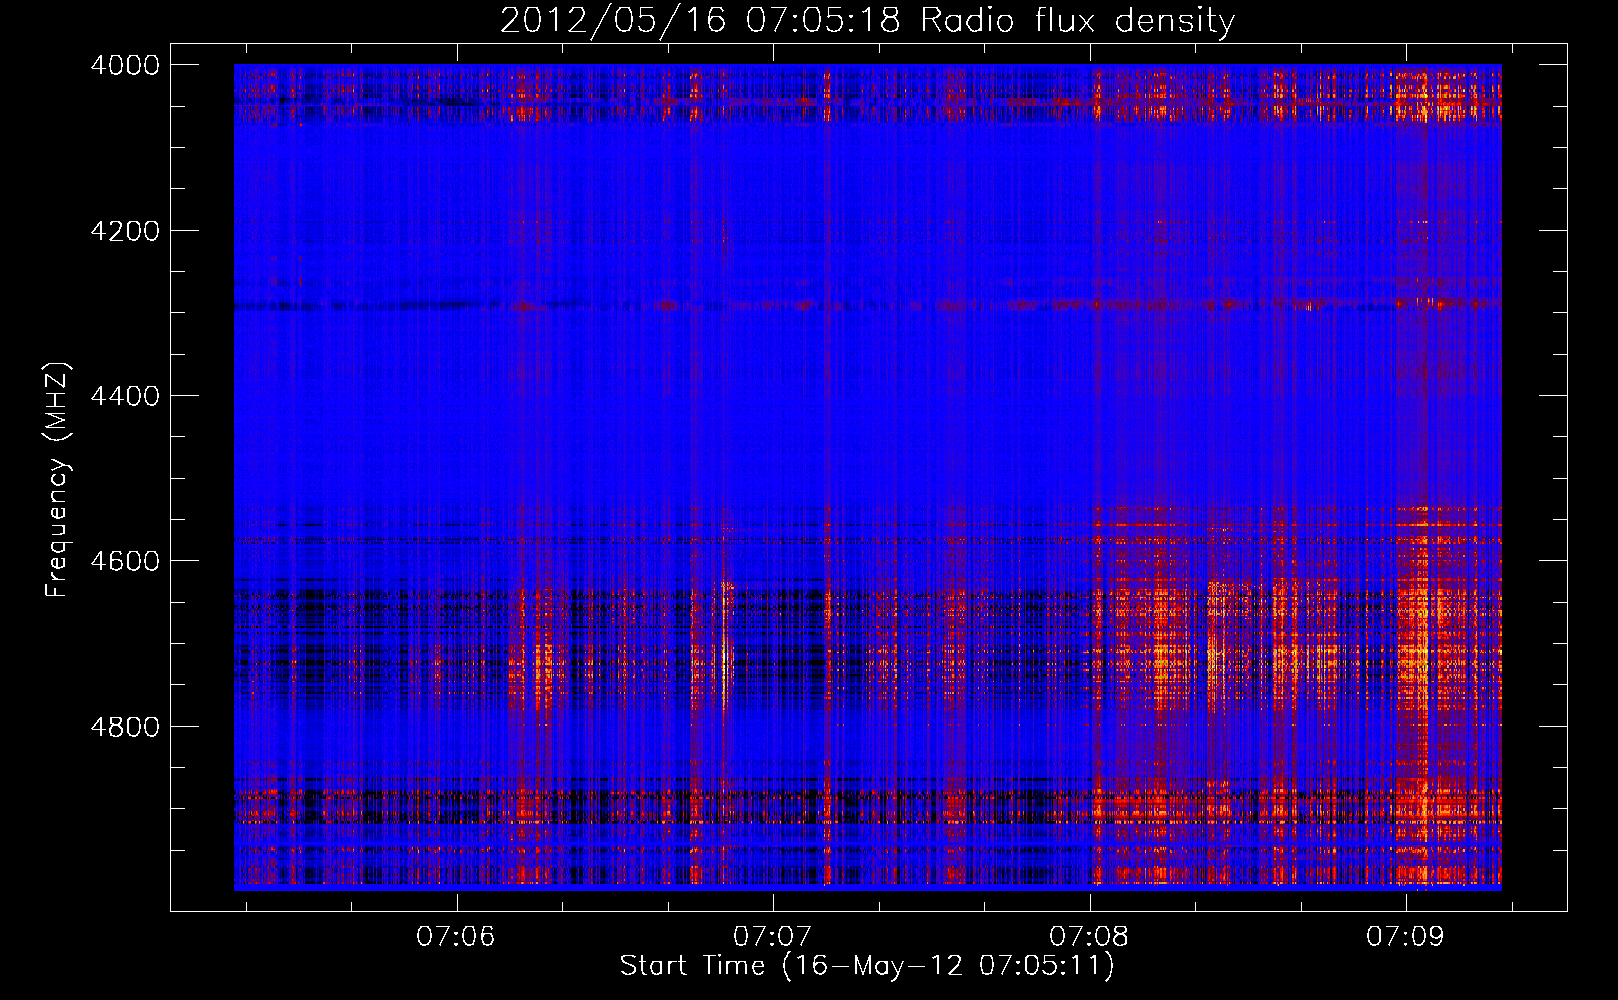Click the 4600 frequency tick label
This screenshot has height=1000, width=1618.
coord(125,561)
